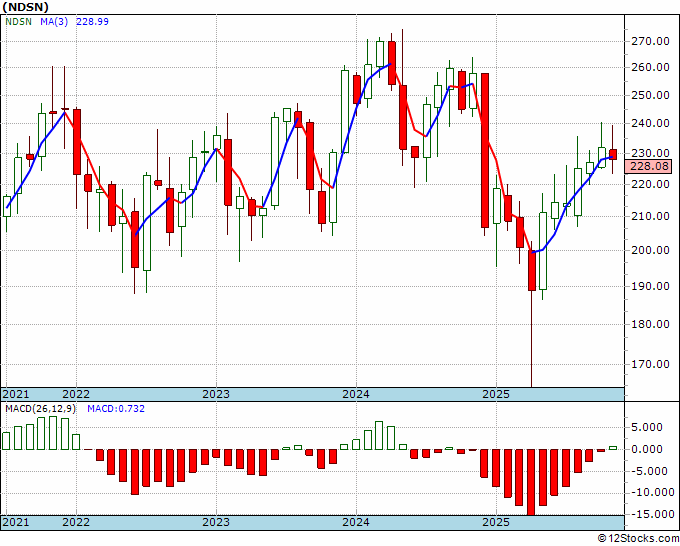Click the current price tag 228.08
The height and width of the screenshot is (546, 680).
coord(649,166)
